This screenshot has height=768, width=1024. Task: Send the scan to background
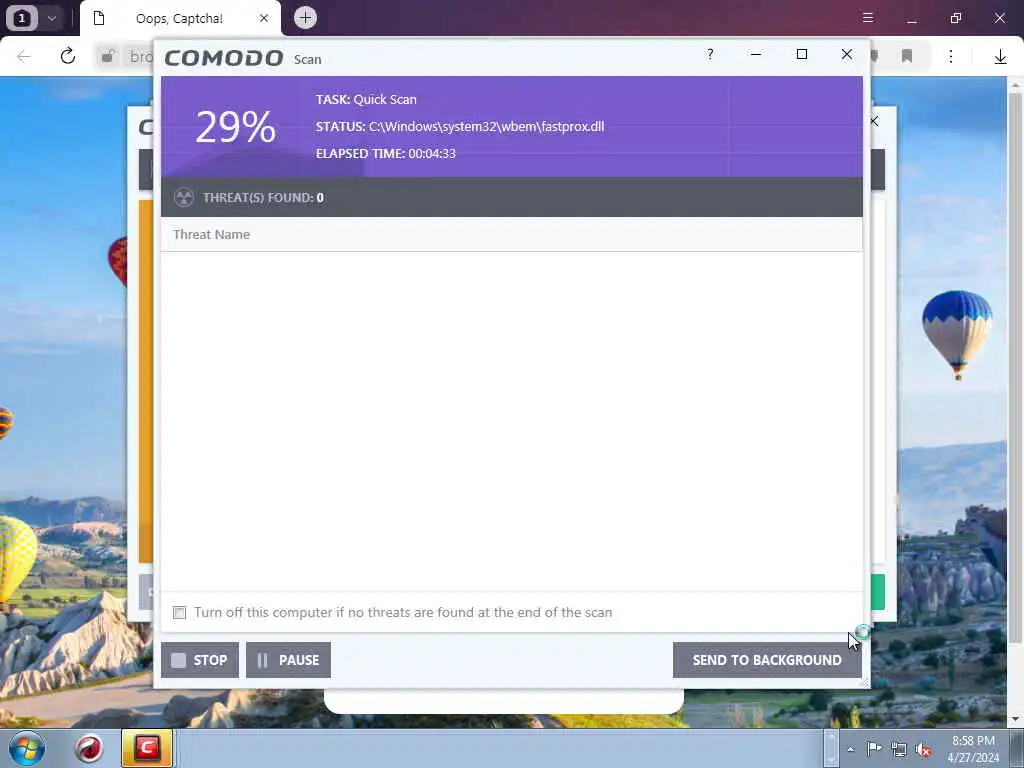[x=767, y=660]
